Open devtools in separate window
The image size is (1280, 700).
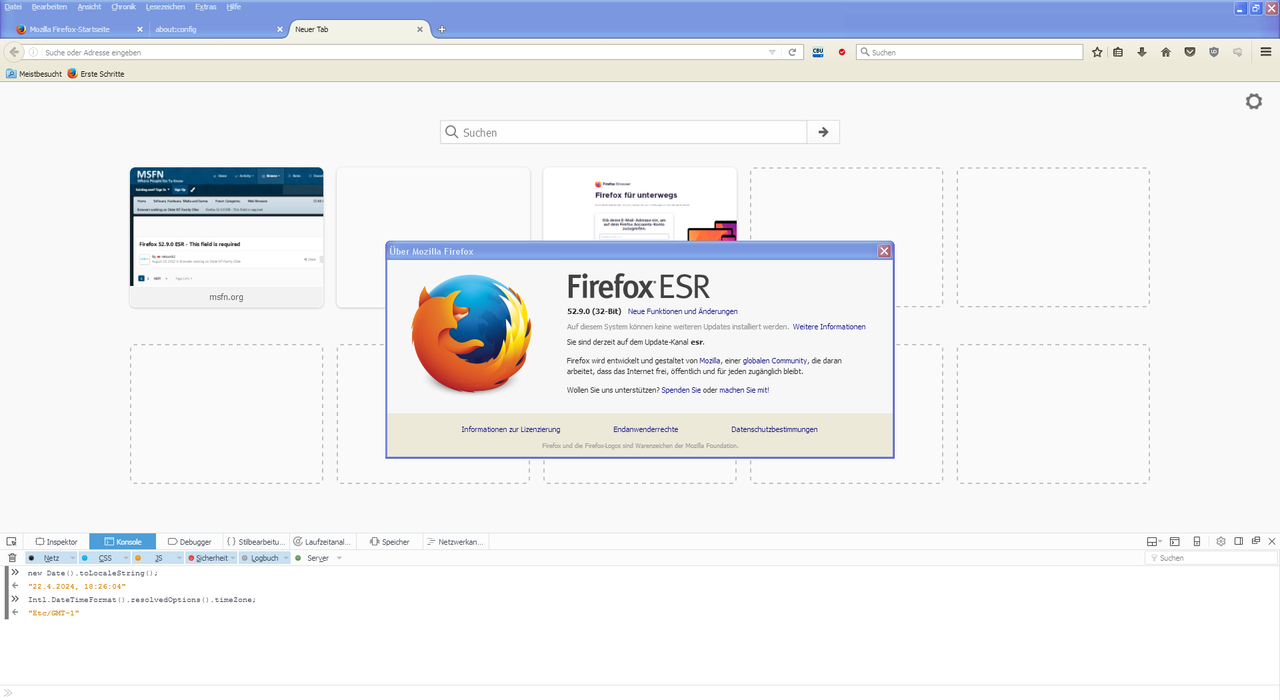point(1256,541)
